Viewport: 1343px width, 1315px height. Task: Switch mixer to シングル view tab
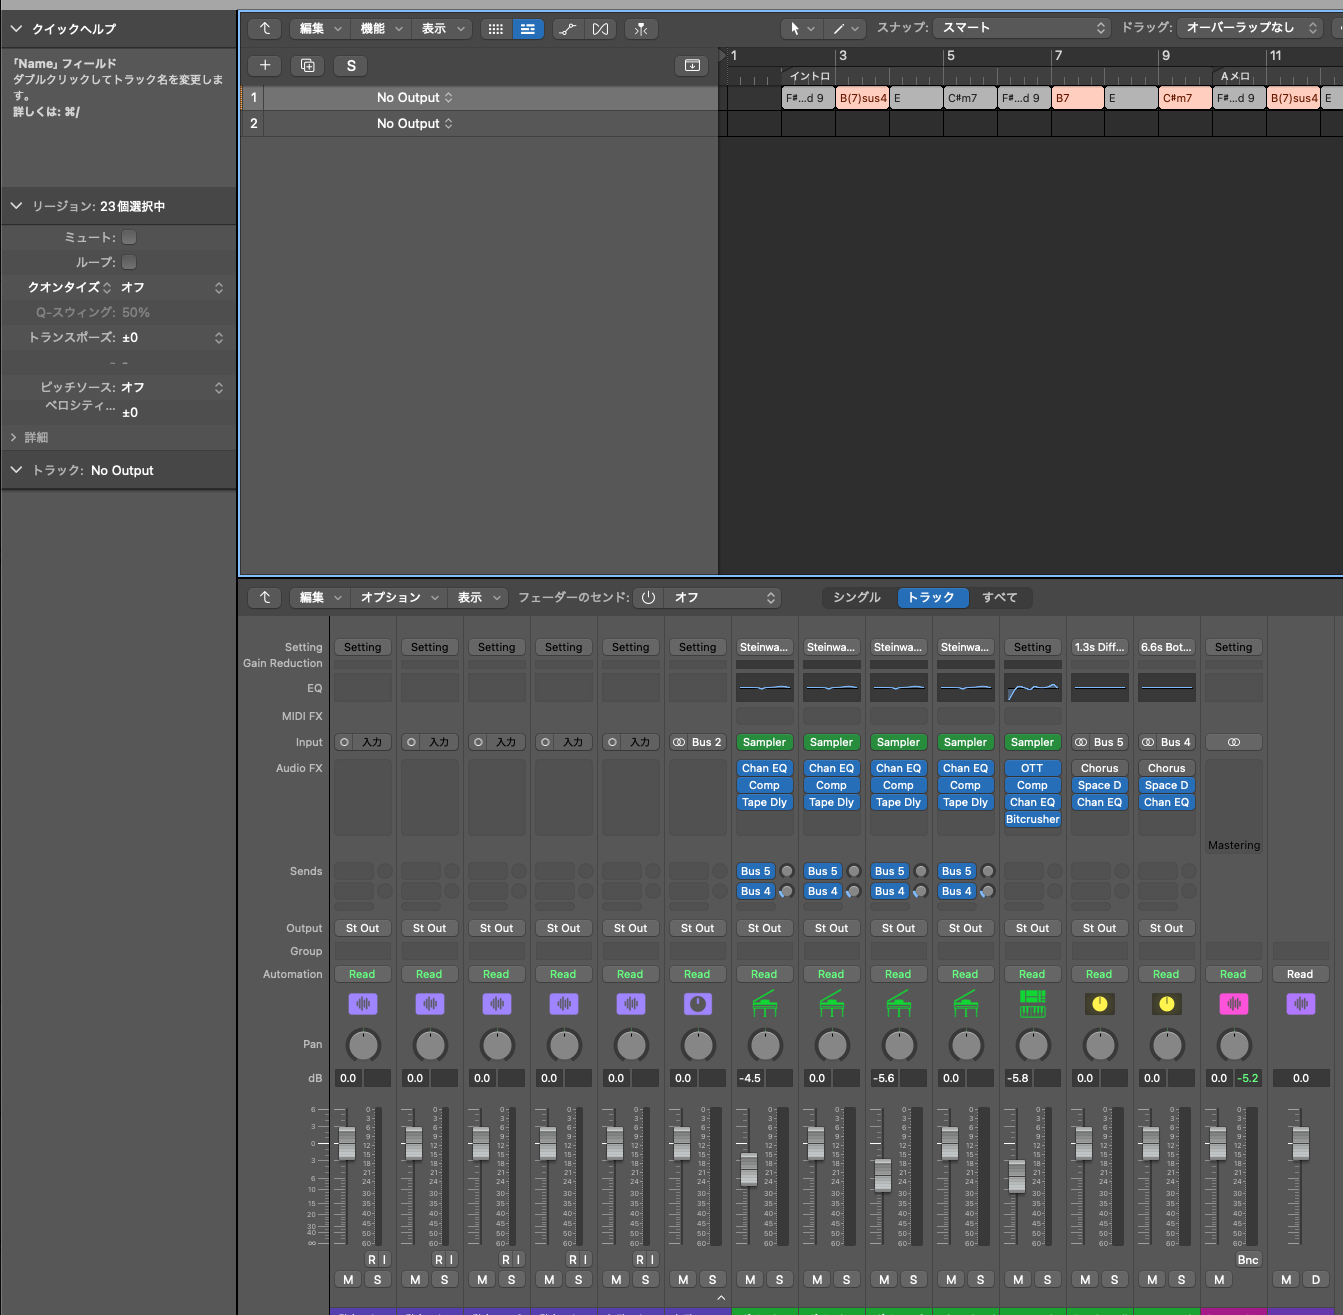857,598
